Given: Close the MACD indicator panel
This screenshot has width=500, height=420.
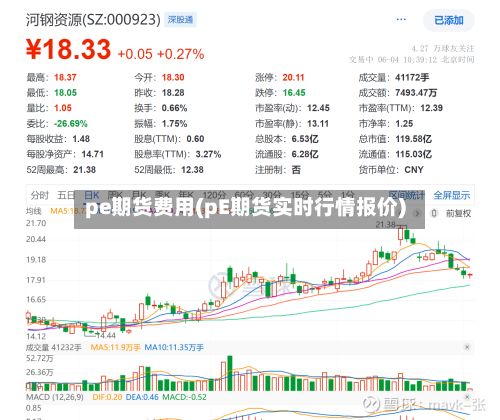Looking at the screenshot, I should tap(467, 397).
